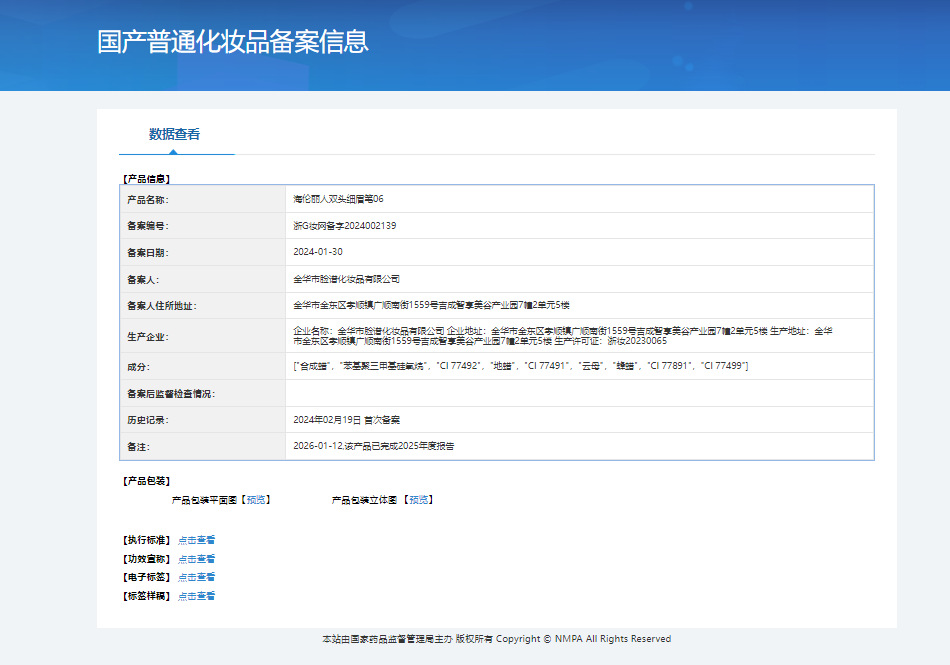
Task: Open the 点击查看 link for 标签样稿
Action: 196,596
